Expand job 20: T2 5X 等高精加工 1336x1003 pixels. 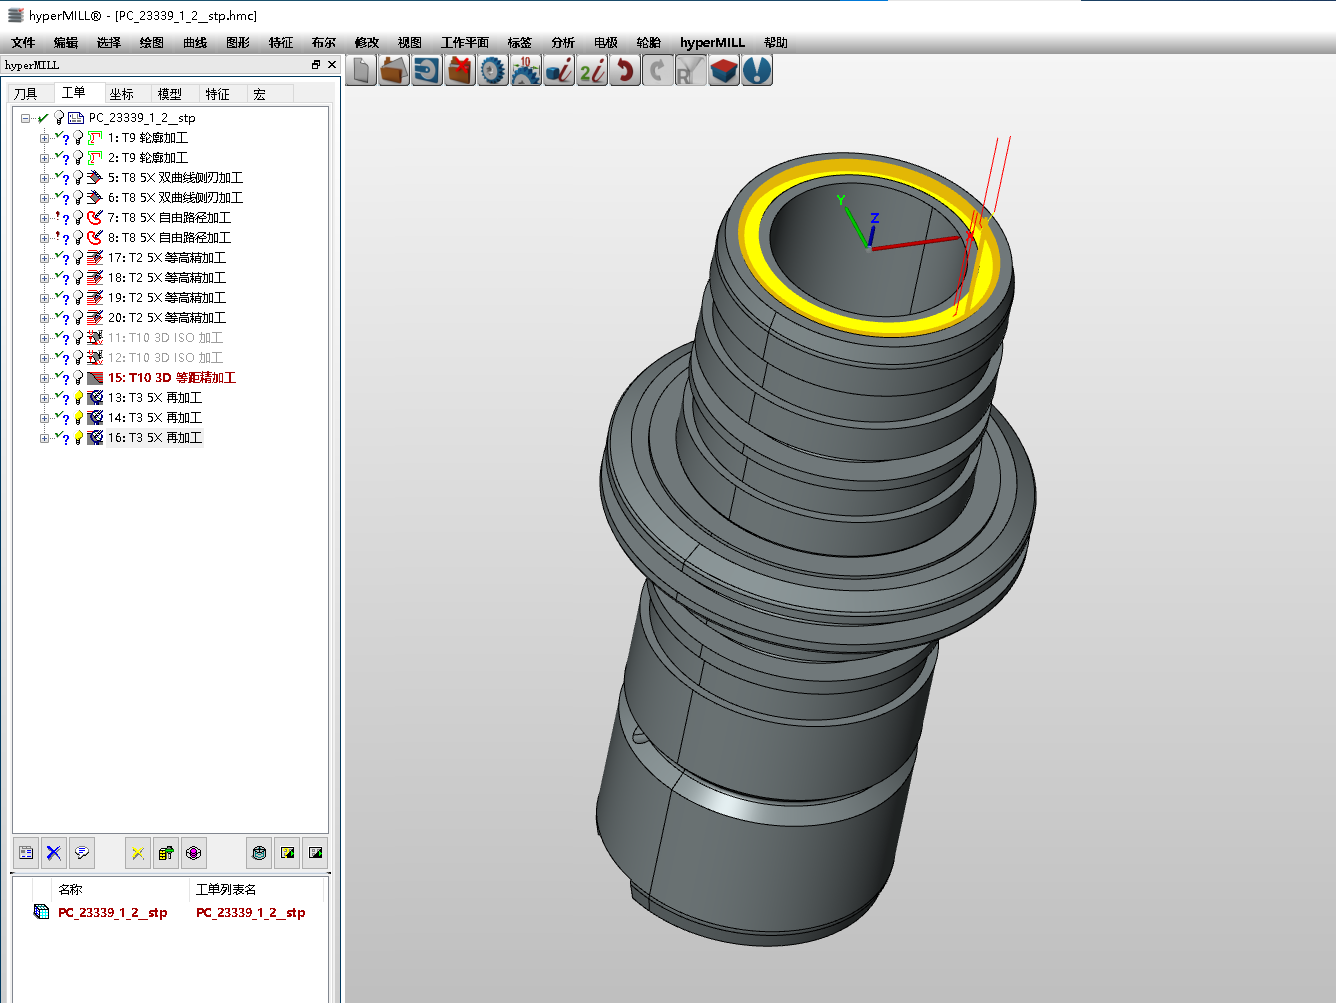[x=44, y=318]
